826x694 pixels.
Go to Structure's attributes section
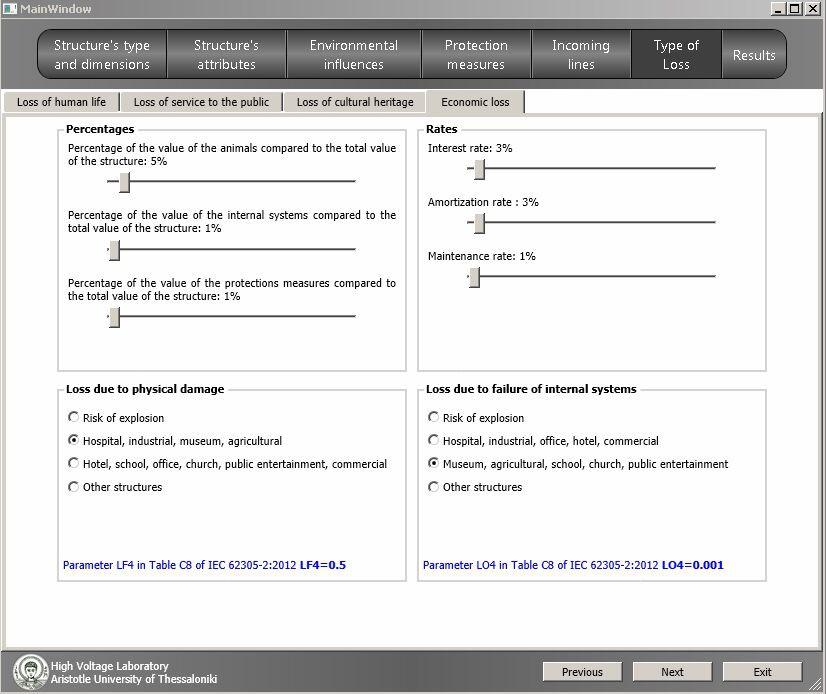[x=227, y=54]
